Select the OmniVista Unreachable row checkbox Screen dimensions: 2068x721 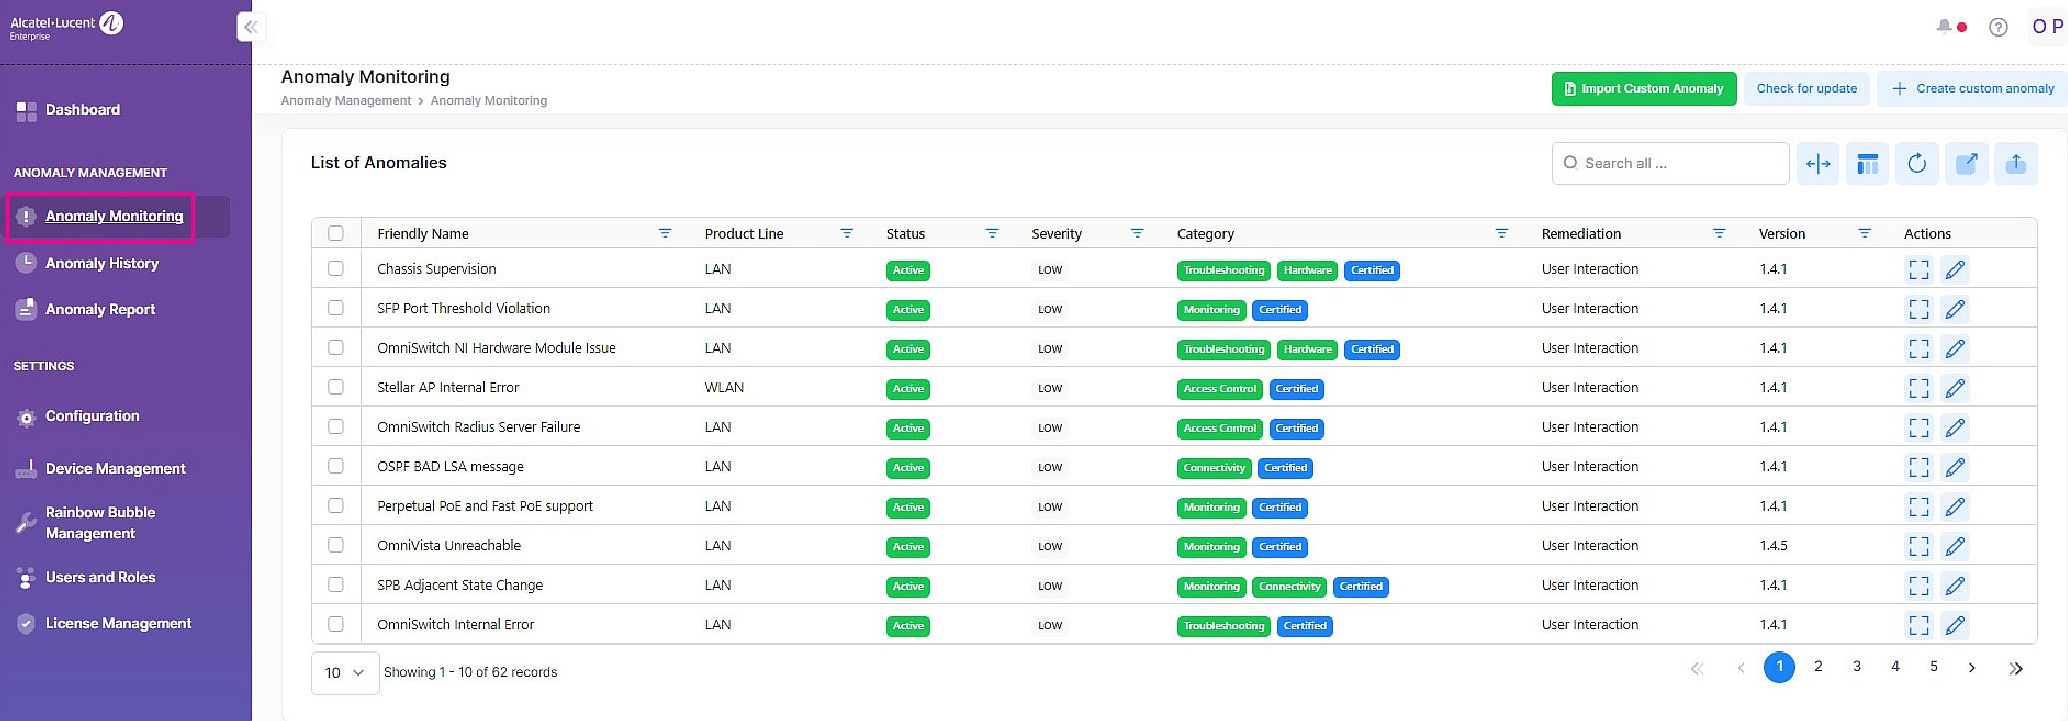336,545
